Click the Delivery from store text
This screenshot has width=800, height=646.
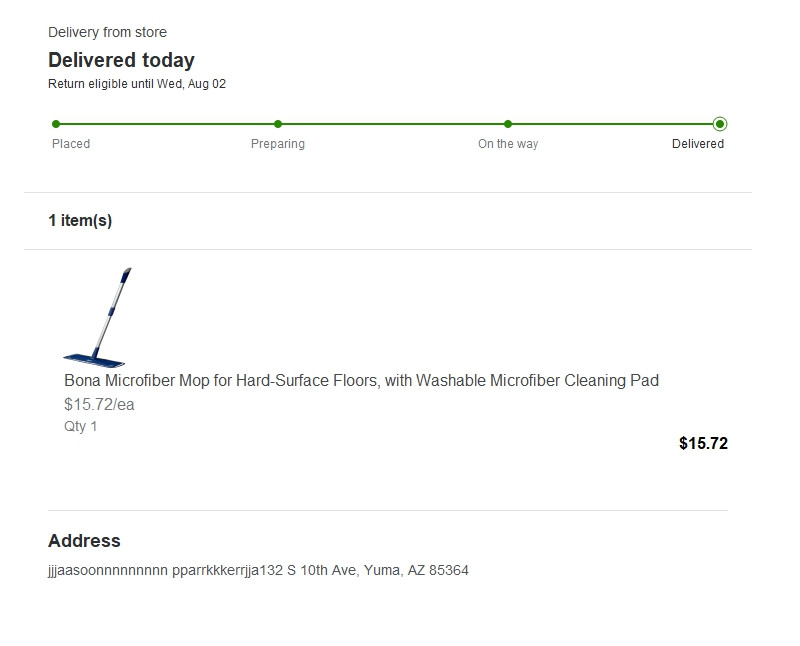tap(107, 32)
